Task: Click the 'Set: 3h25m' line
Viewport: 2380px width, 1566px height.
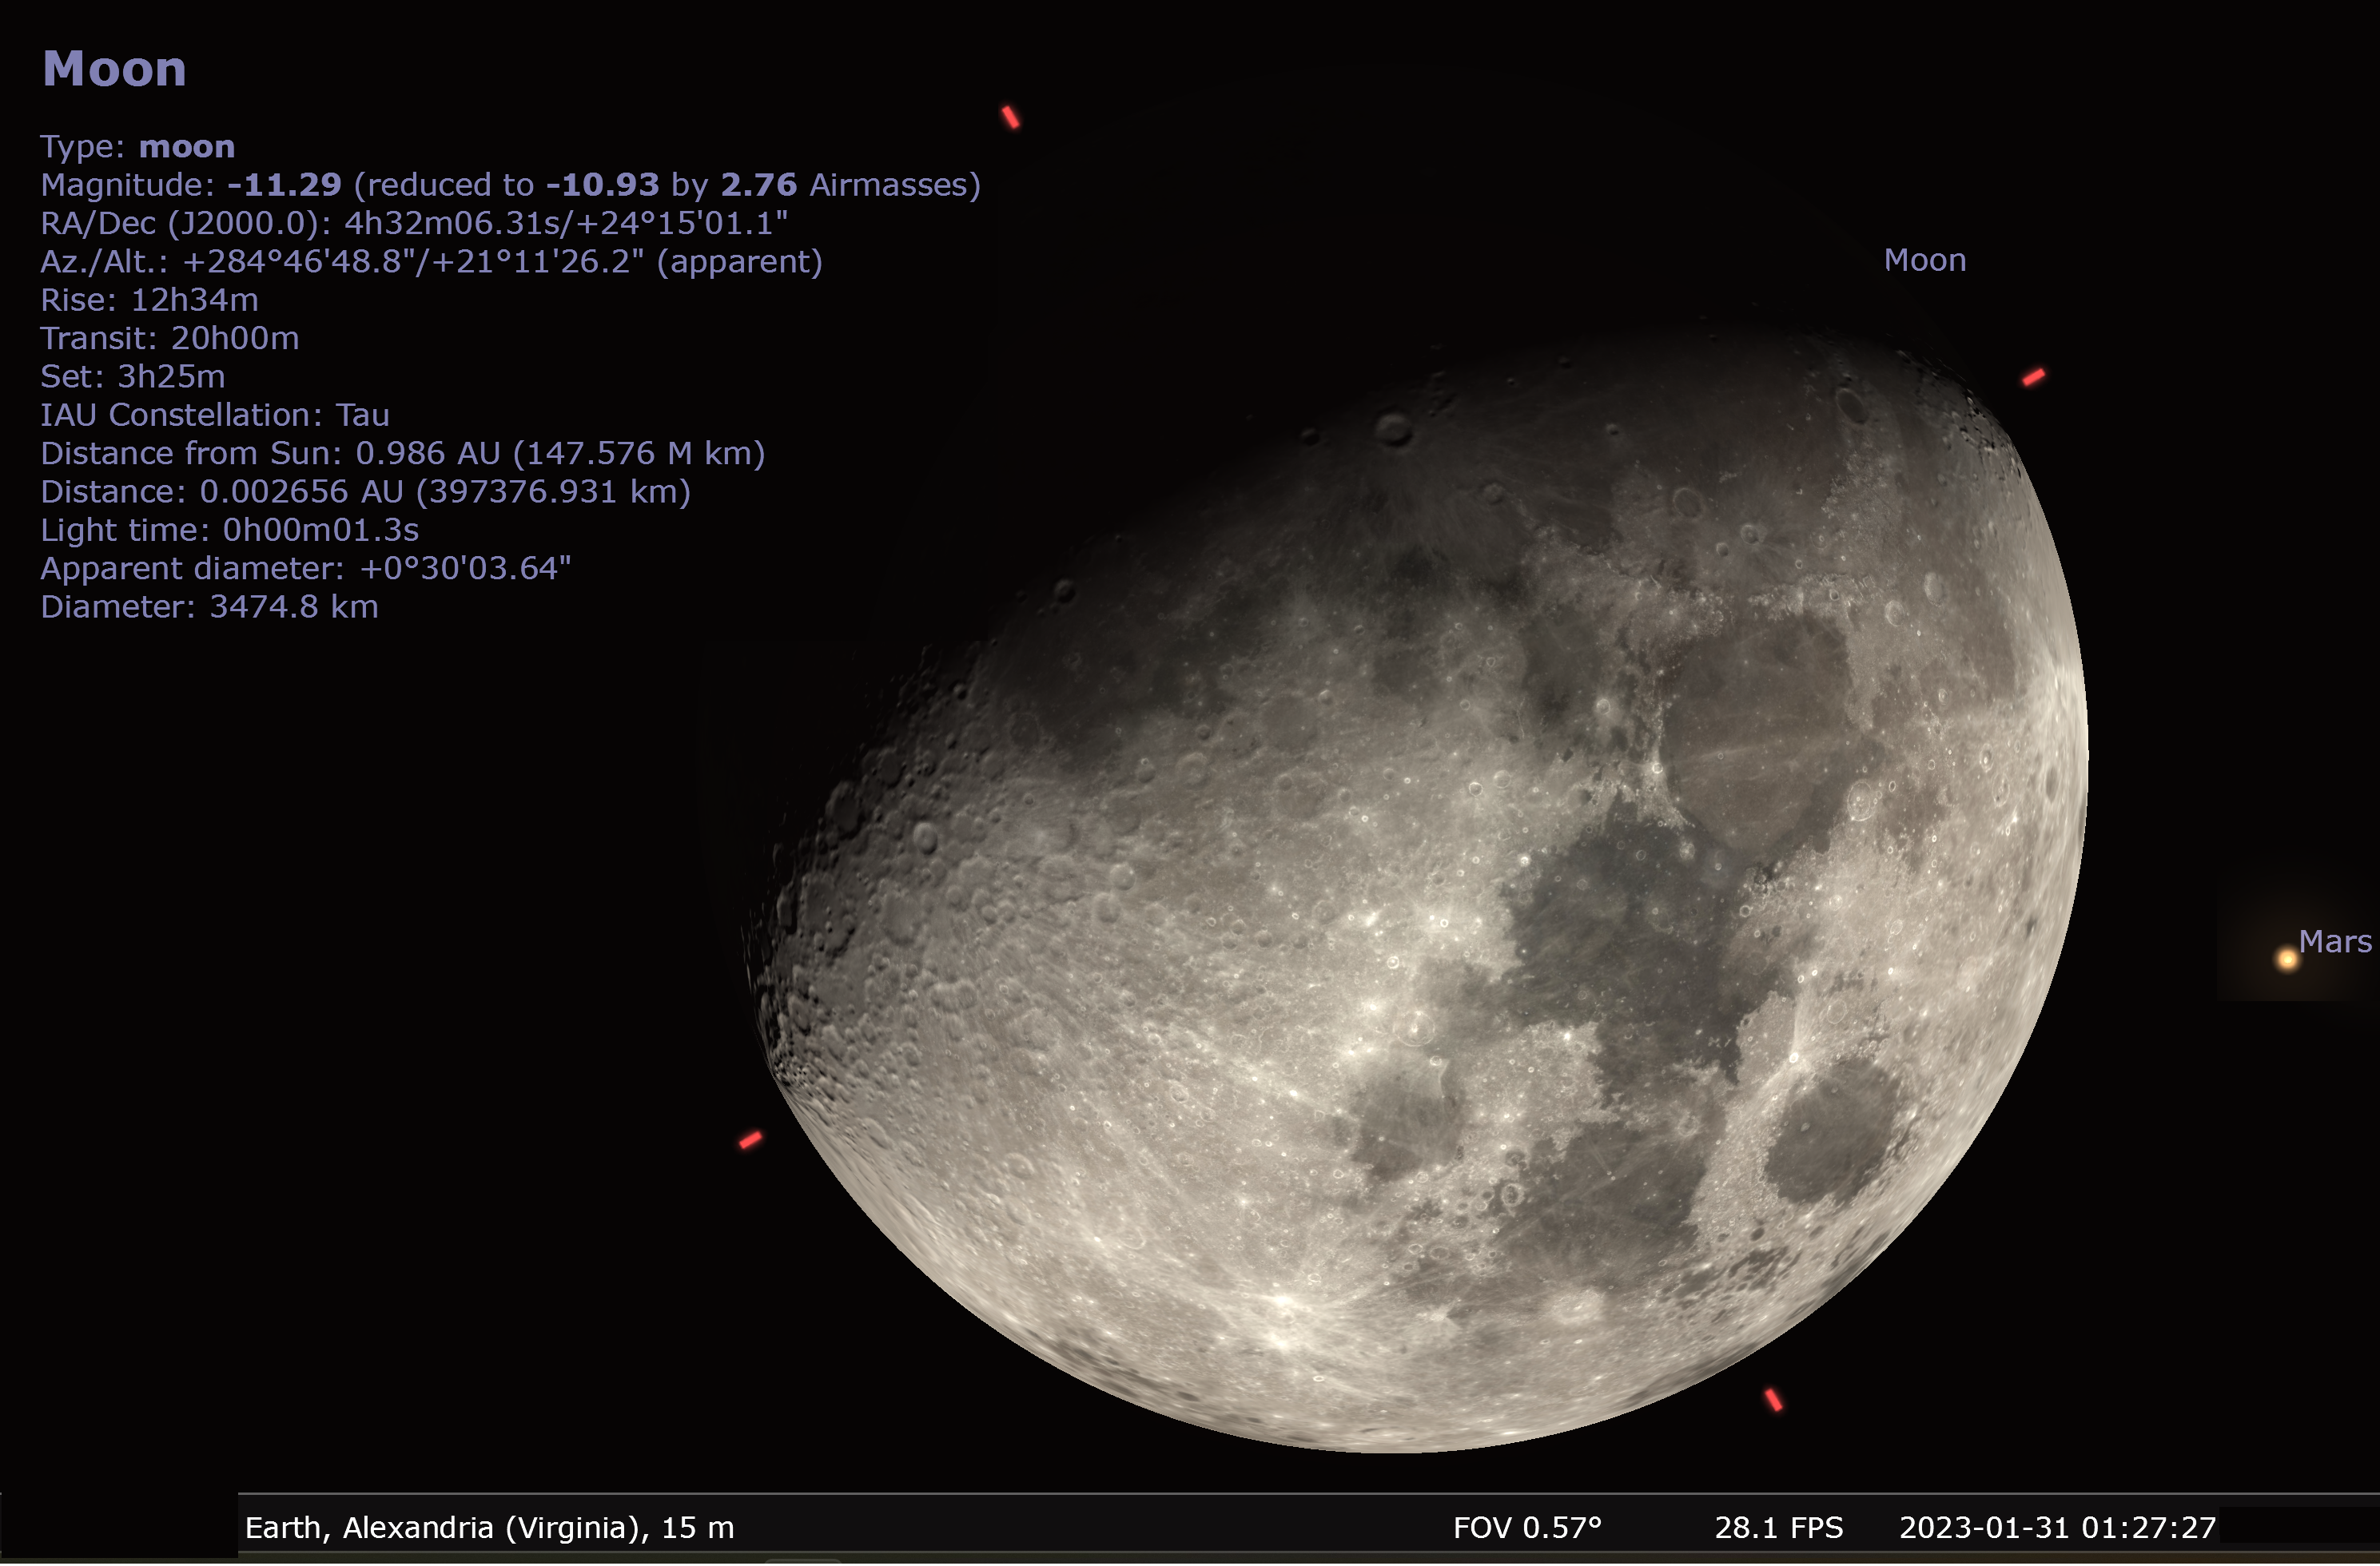Action: 133,377
